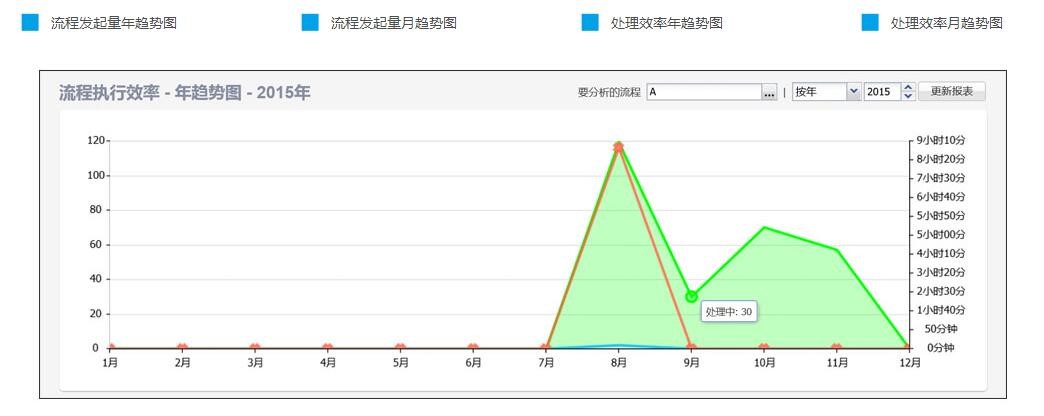Screen dimensions: 1044x416
Task: Click the red marker at 2月
Action: click(182, 348)
